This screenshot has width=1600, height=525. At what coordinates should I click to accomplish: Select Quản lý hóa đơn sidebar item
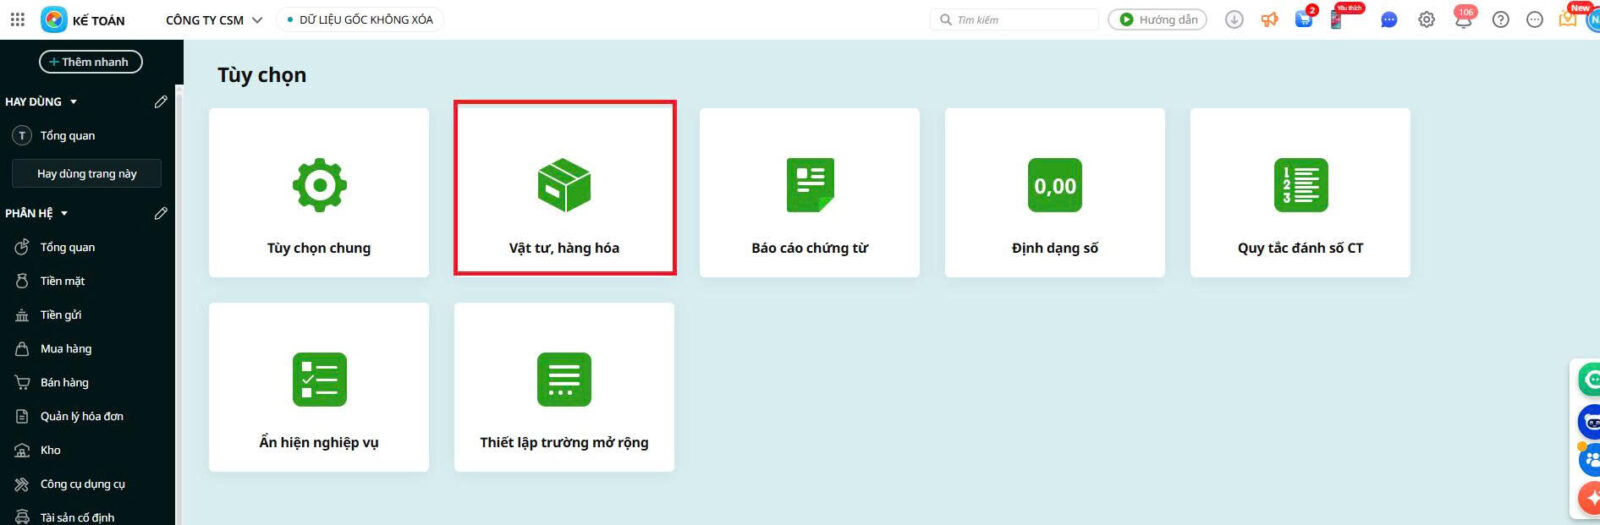(x=81, y=416)
